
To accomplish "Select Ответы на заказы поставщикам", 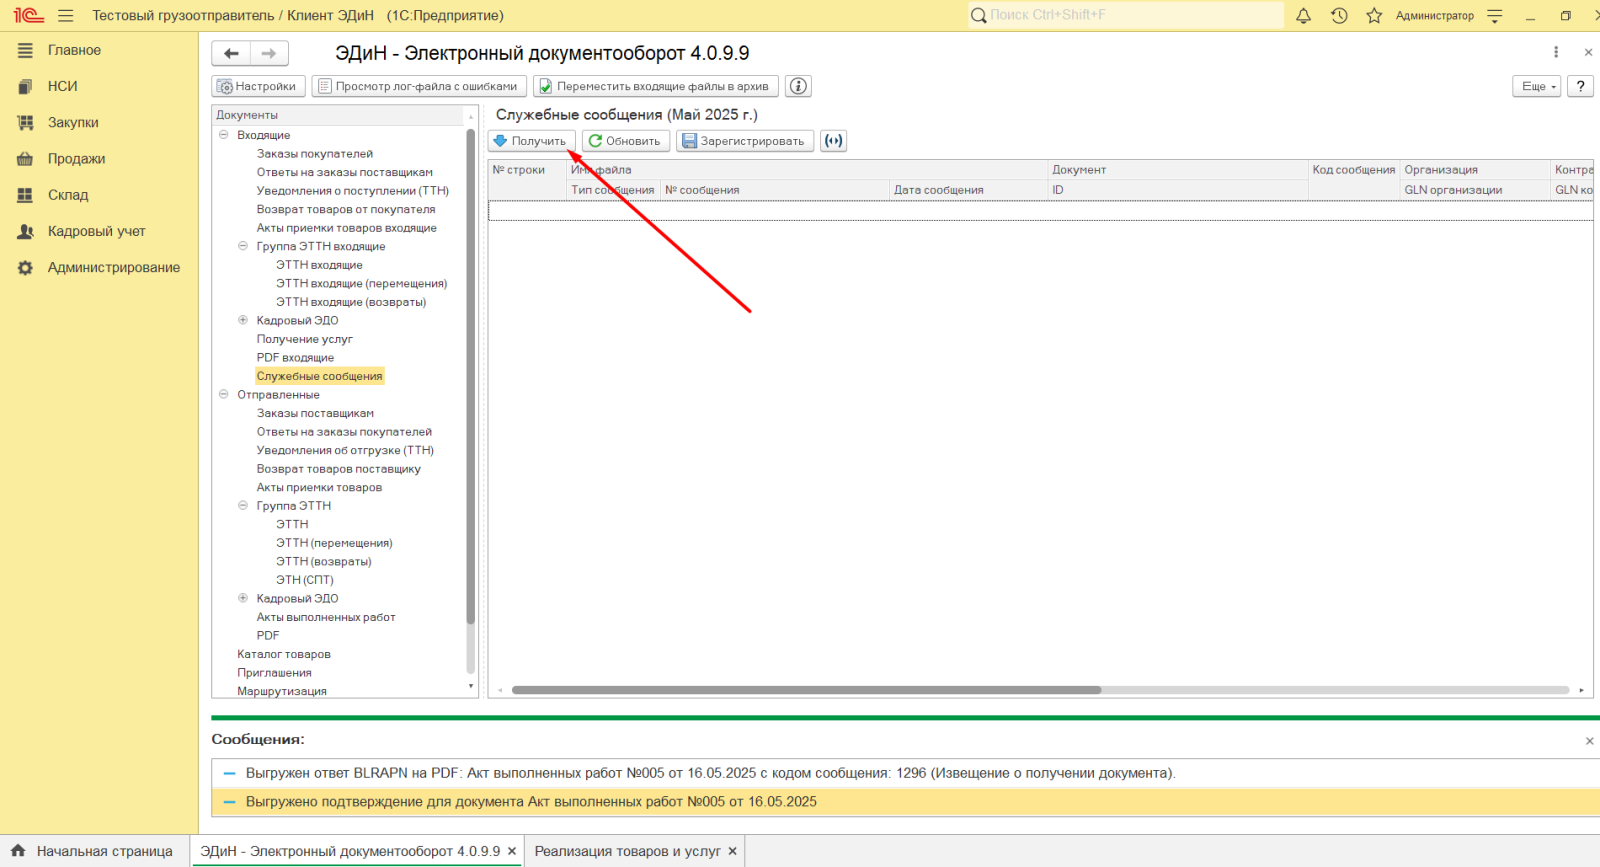I will click(344, 172).
